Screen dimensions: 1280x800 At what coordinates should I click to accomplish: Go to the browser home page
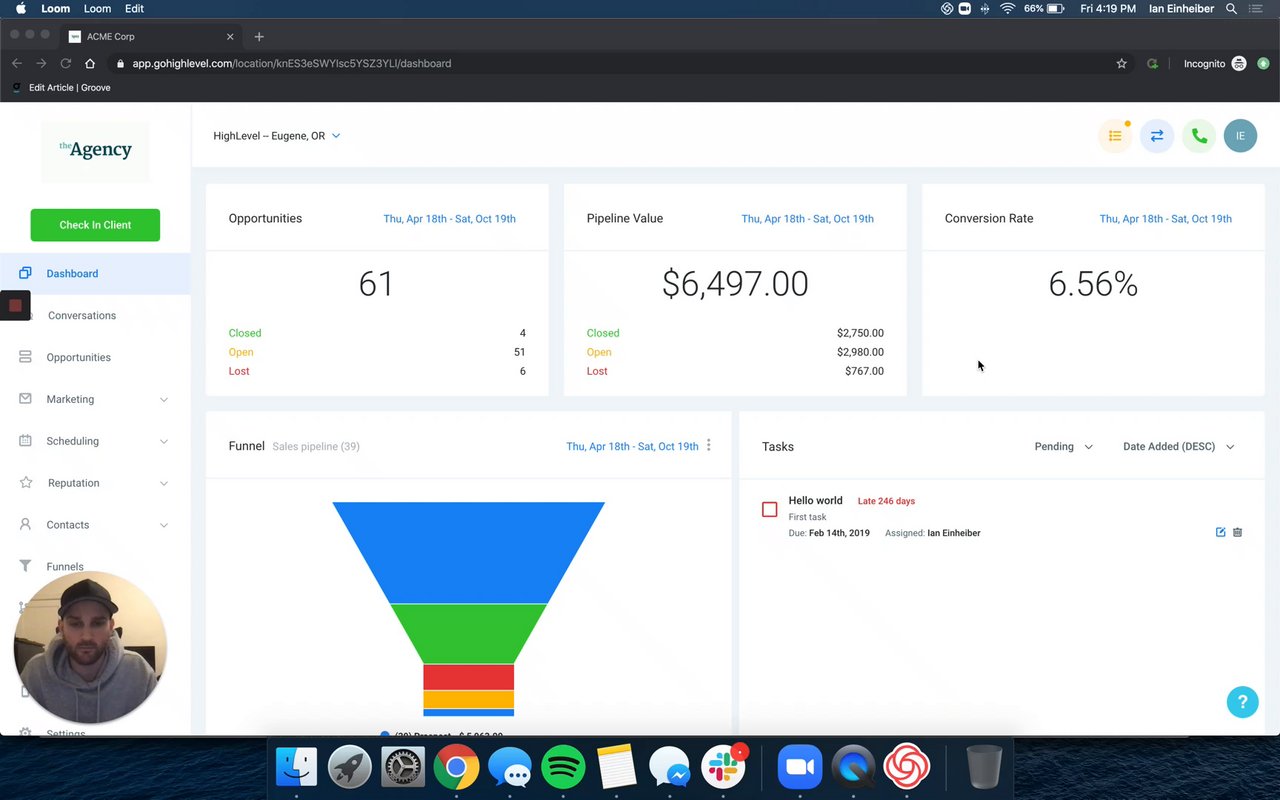(90, 63)
